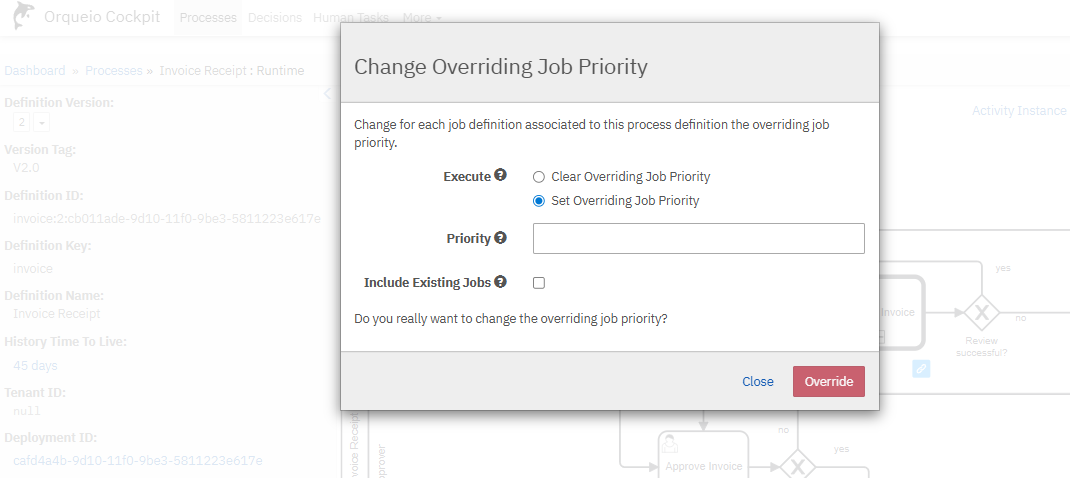Click help icon next to Execute label
Screen dimensions: 1070x478
(x=500, y=176)
